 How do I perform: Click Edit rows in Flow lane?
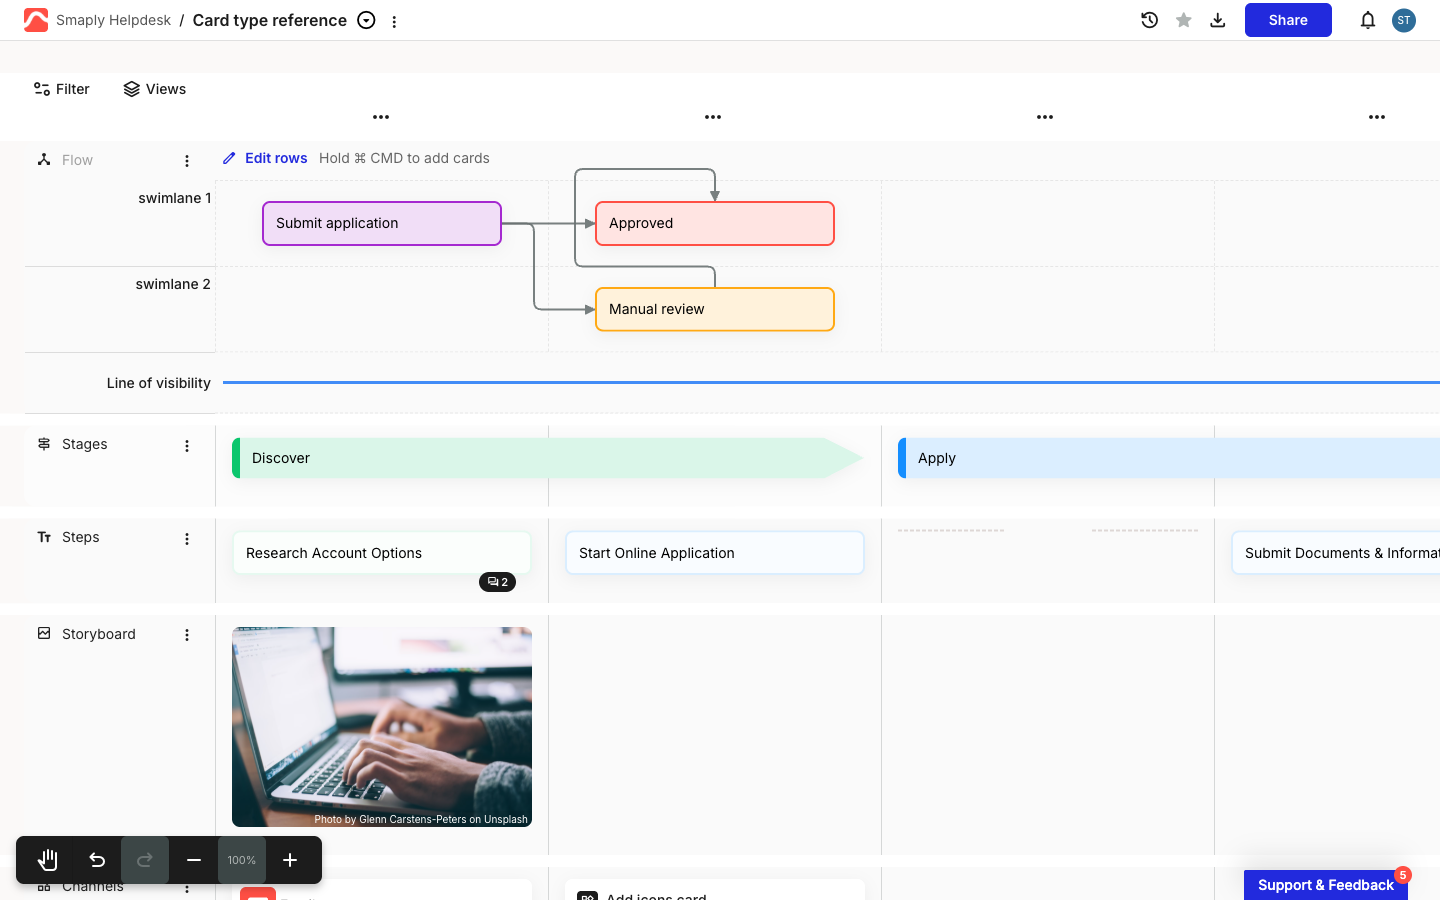(265, 158)
